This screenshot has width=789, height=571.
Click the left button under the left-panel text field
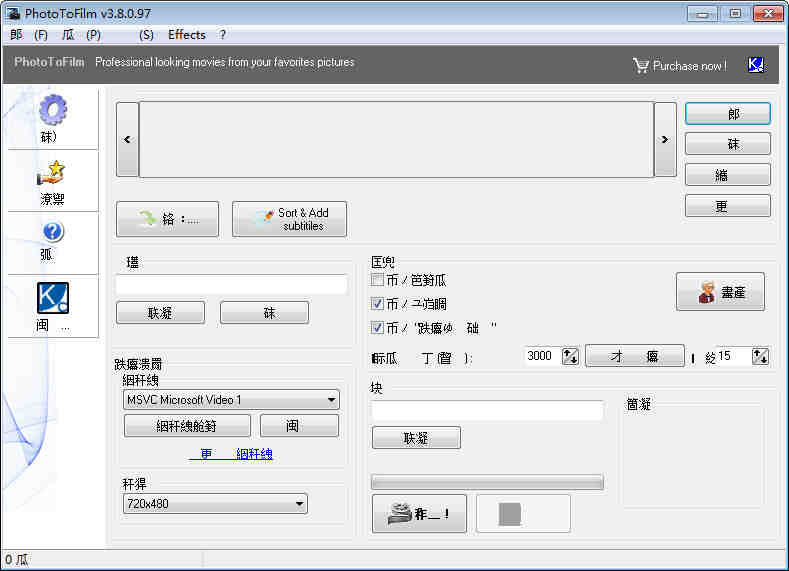[161, 313]
